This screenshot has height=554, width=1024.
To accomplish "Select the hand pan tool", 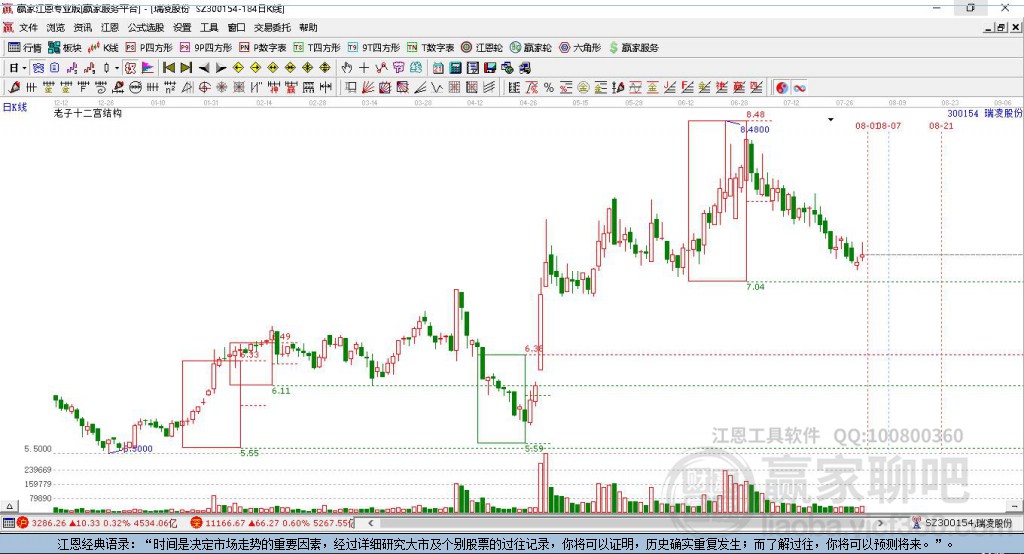I will (x=347, y=67).
